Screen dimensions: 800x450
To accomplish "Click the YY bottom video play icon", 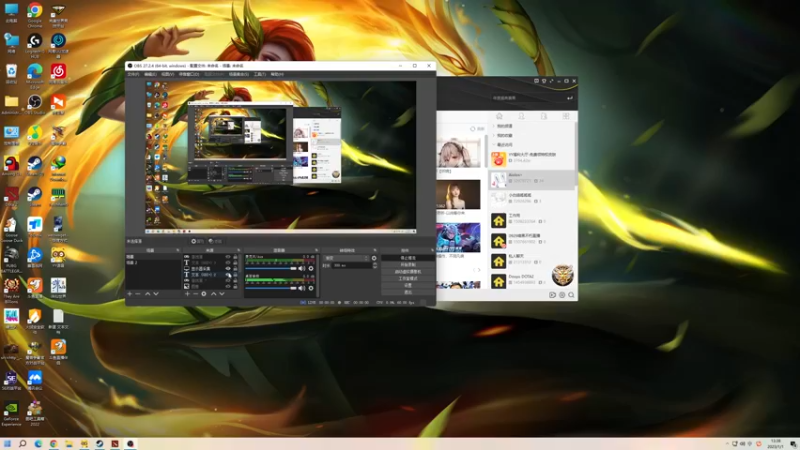I will 552,295.
